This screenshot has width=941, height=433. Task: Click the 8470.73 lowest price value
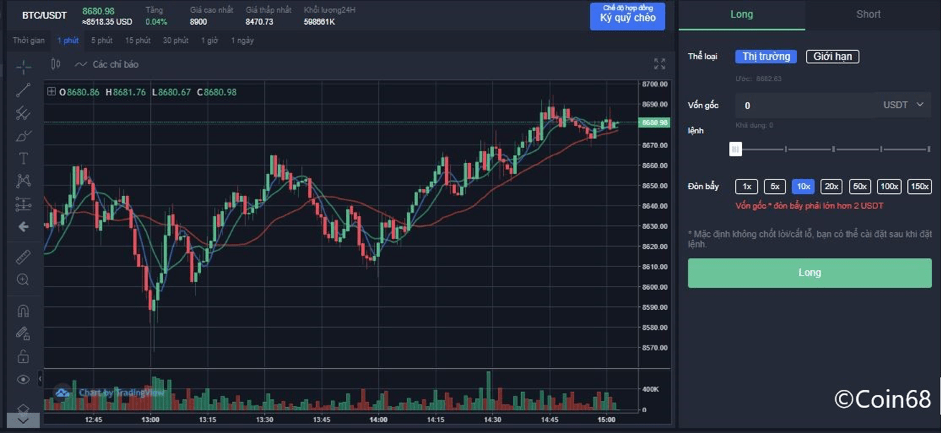(259, 22)
